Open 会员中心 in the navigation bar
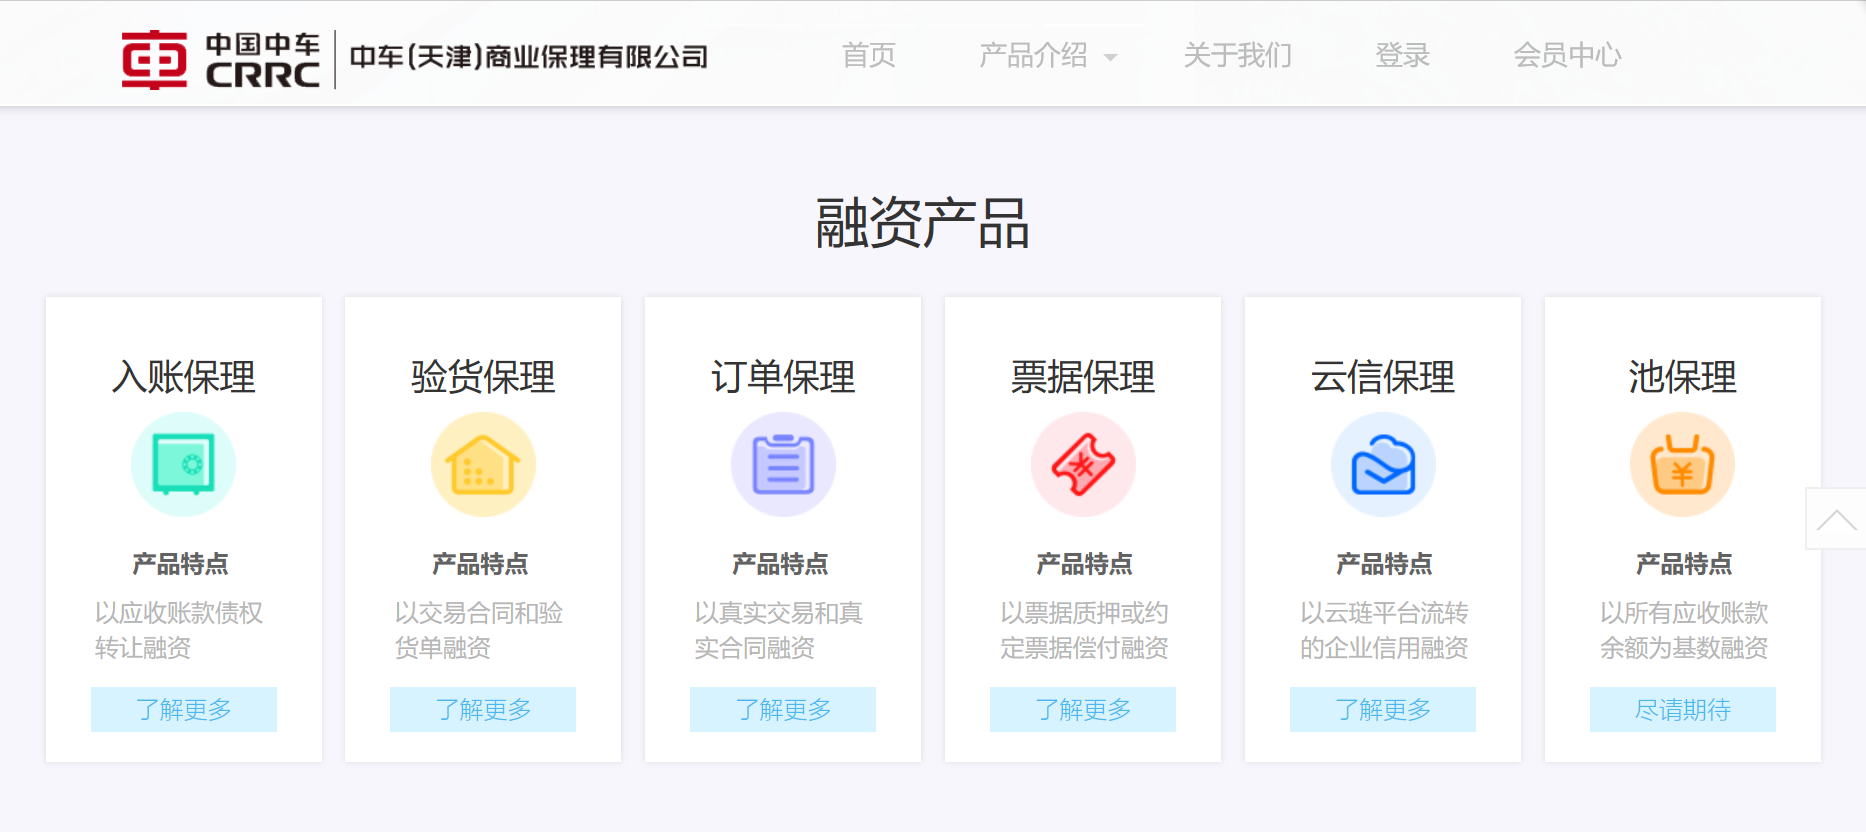This screenshot has width=1866, height=832. 1567,55
